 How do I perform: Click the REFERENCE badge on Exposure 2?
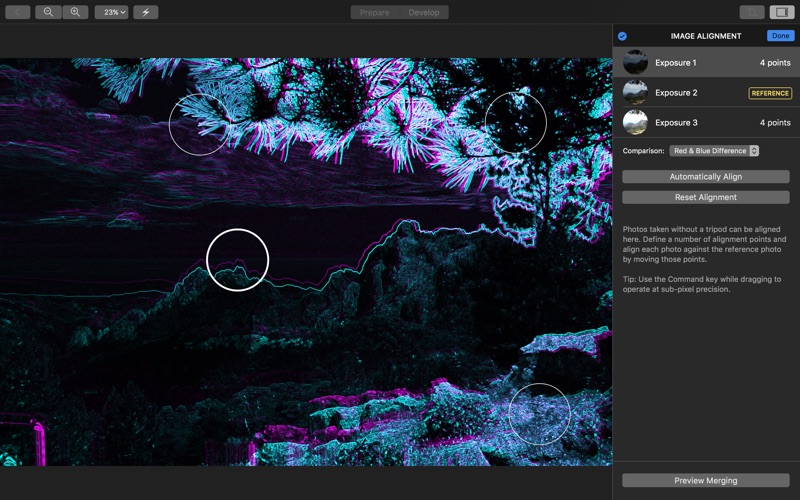769,93
